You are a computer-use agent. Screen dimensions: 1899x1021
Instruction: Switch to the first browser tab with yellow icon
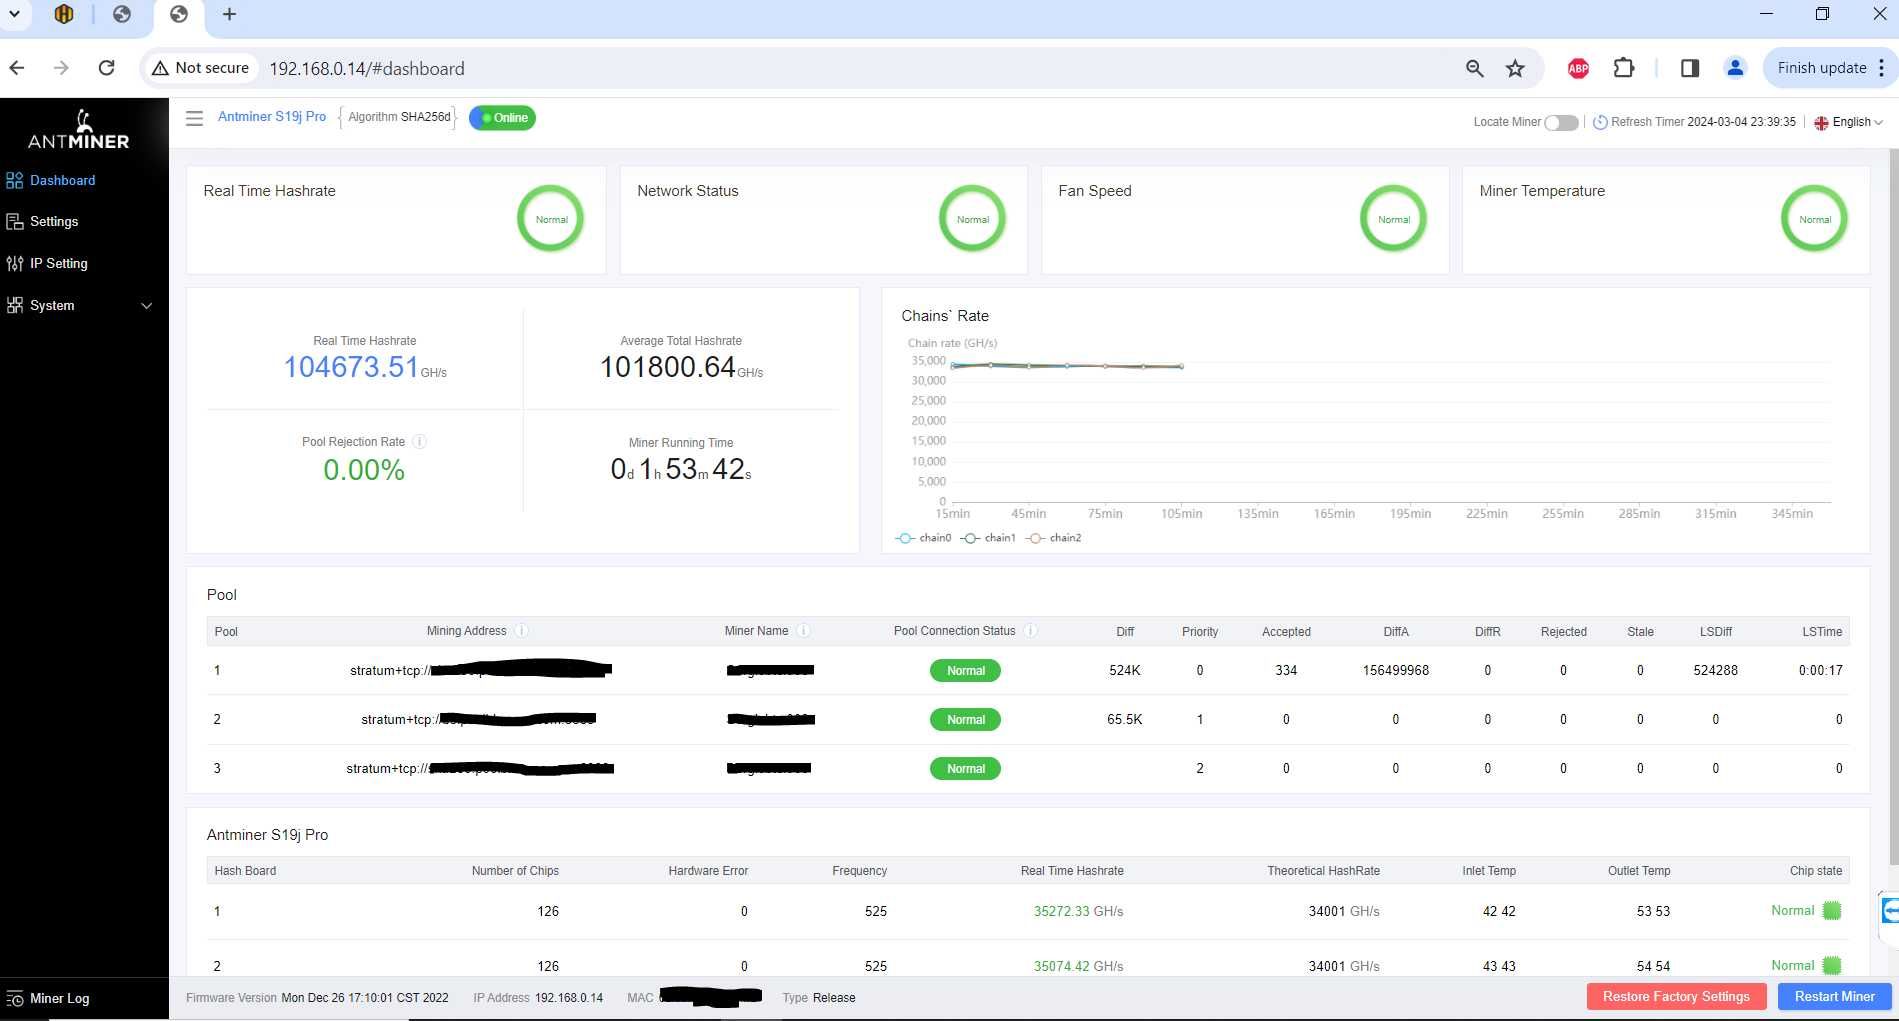click(x=64, y=14)
